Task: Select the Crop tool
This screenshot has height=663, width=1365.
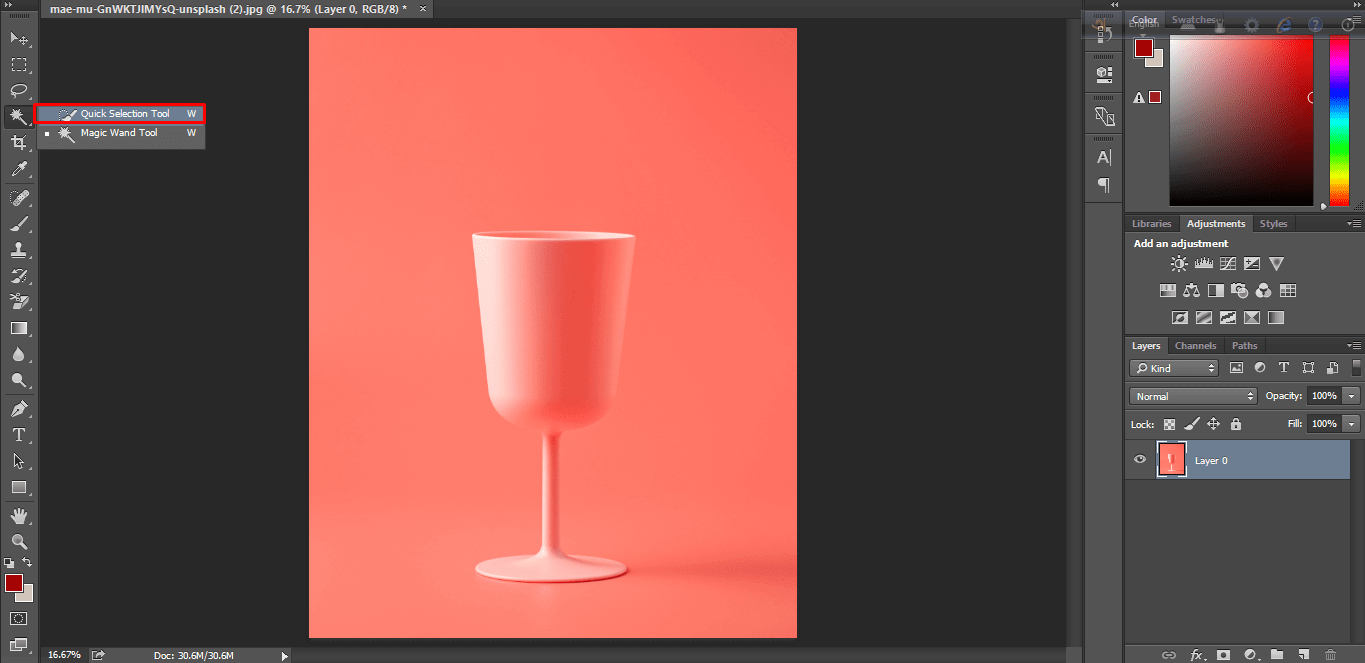Action: pos(18,142)
